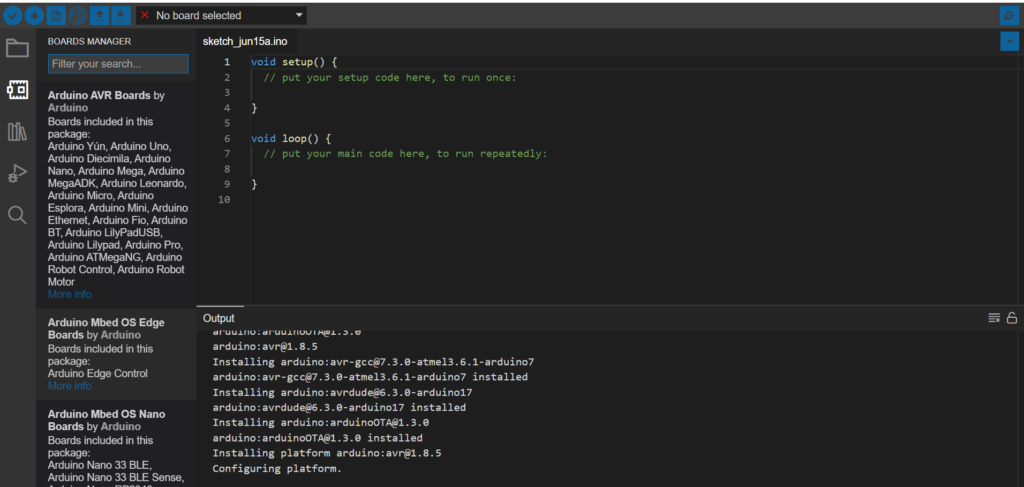This screenshot has width=1024, height=487.
Task: Select the sketch_jun15a.ino tab
Action: [245, 41]
